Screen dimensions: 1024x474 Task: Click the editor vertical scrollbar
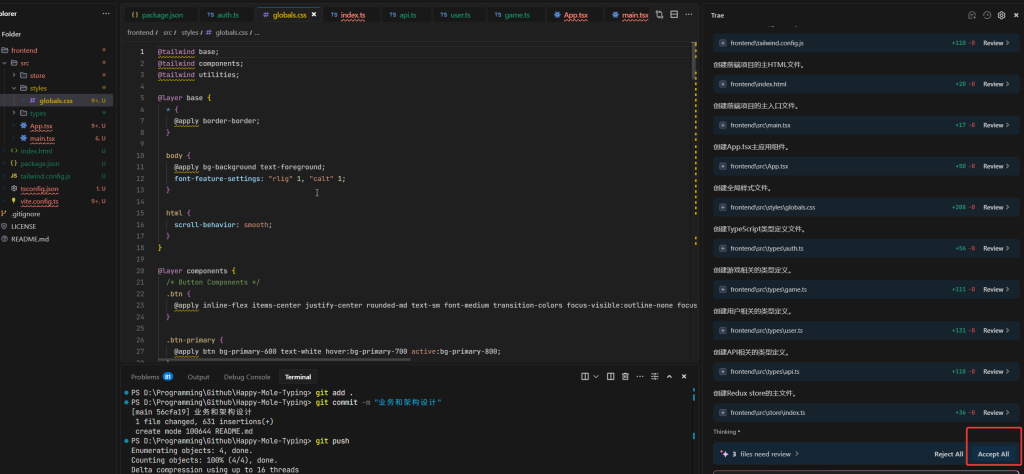(695, 62)
